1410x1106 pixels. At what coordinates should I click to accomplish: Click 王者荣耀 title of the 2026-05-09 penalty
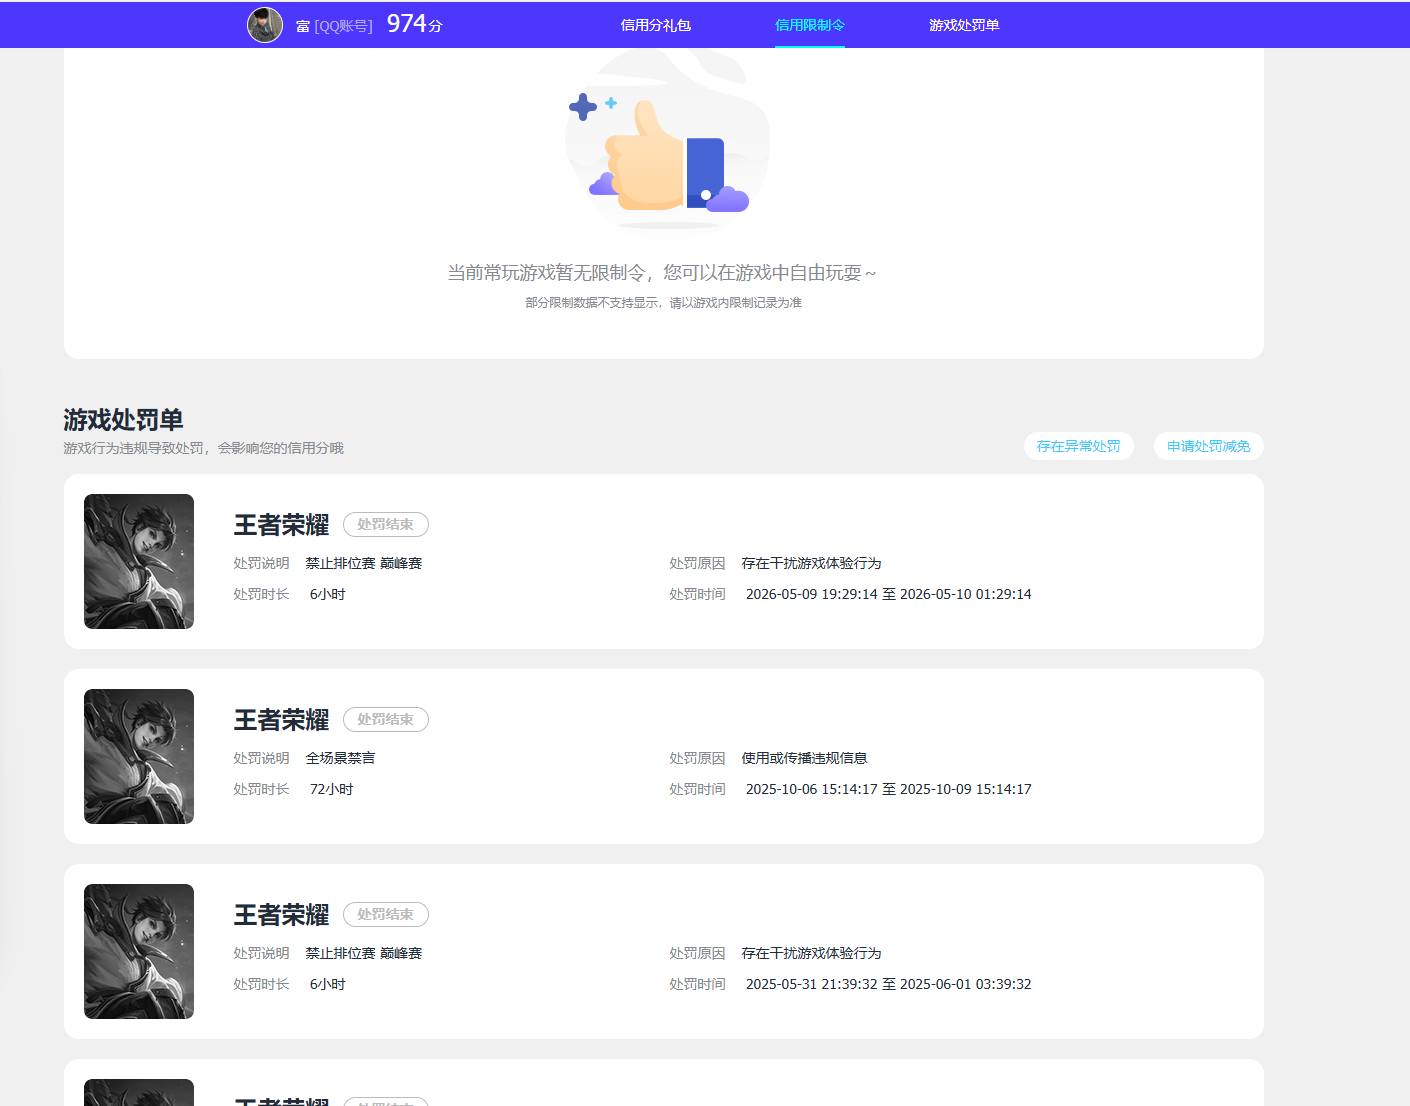(282, 525)
